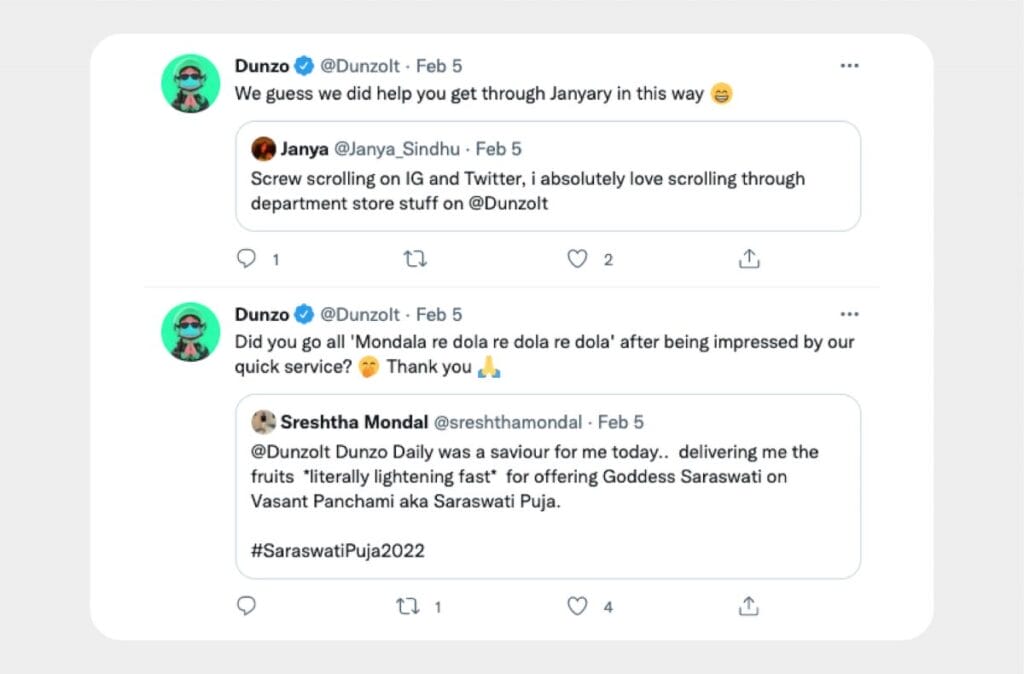This screenshot has height=674, width=1024.
Task: Reply to the Mondala re dola tweet
Action: [246, 606]
